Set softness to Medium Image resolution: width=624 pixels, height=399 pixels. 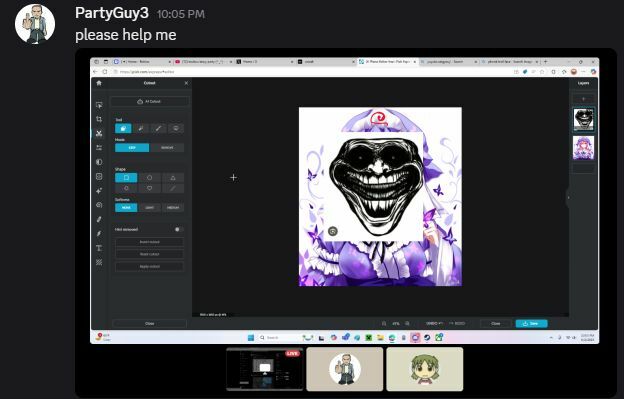[x=173, y=208]
